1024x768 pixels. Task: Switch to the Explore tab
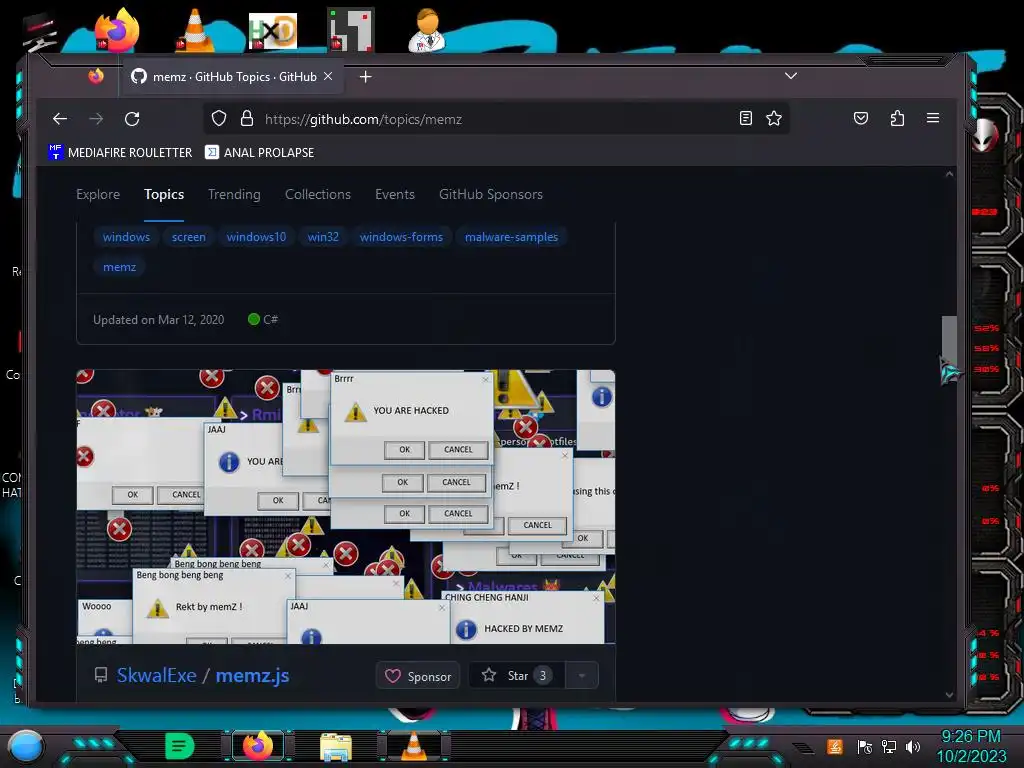tap(98, 194)
